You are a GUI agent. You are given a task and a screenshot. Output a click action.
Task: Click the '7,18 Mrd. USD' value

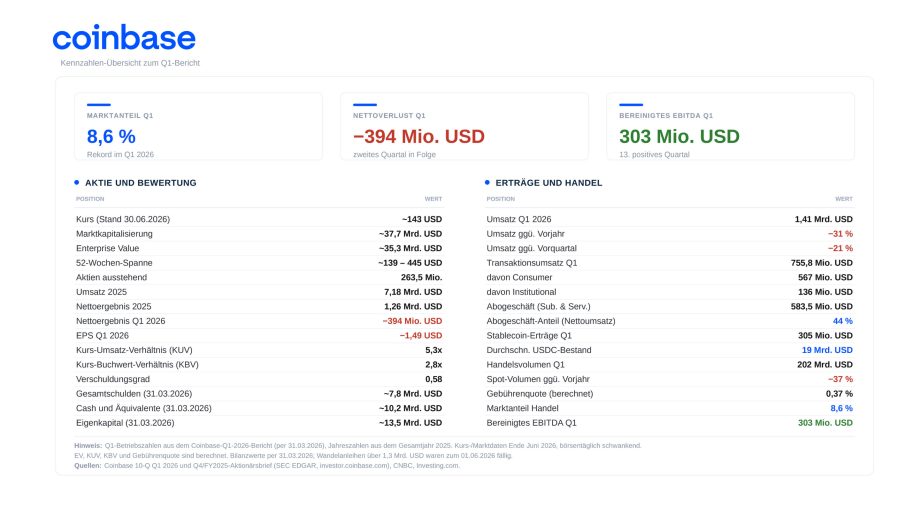point(413,292)
